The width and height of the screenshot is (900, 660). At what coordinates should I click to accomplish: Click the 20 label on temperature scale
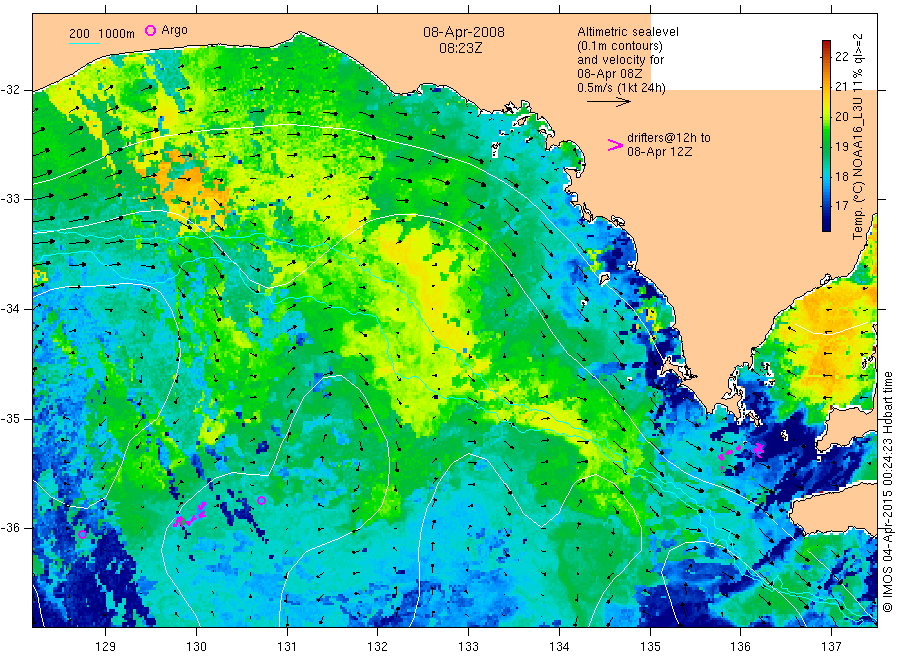(x=841, y=117)
